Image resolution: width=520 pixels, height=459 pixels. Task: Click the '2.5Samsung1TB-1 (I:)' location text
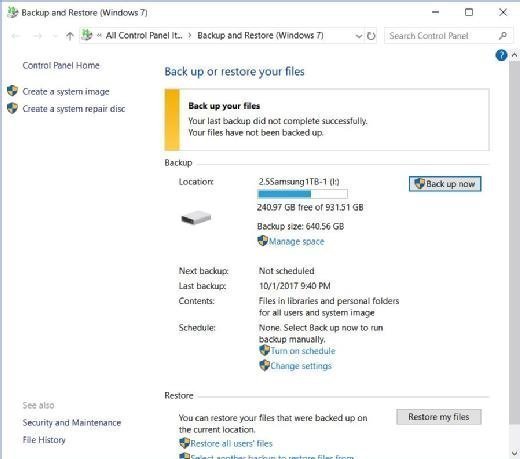click(299, 182)
